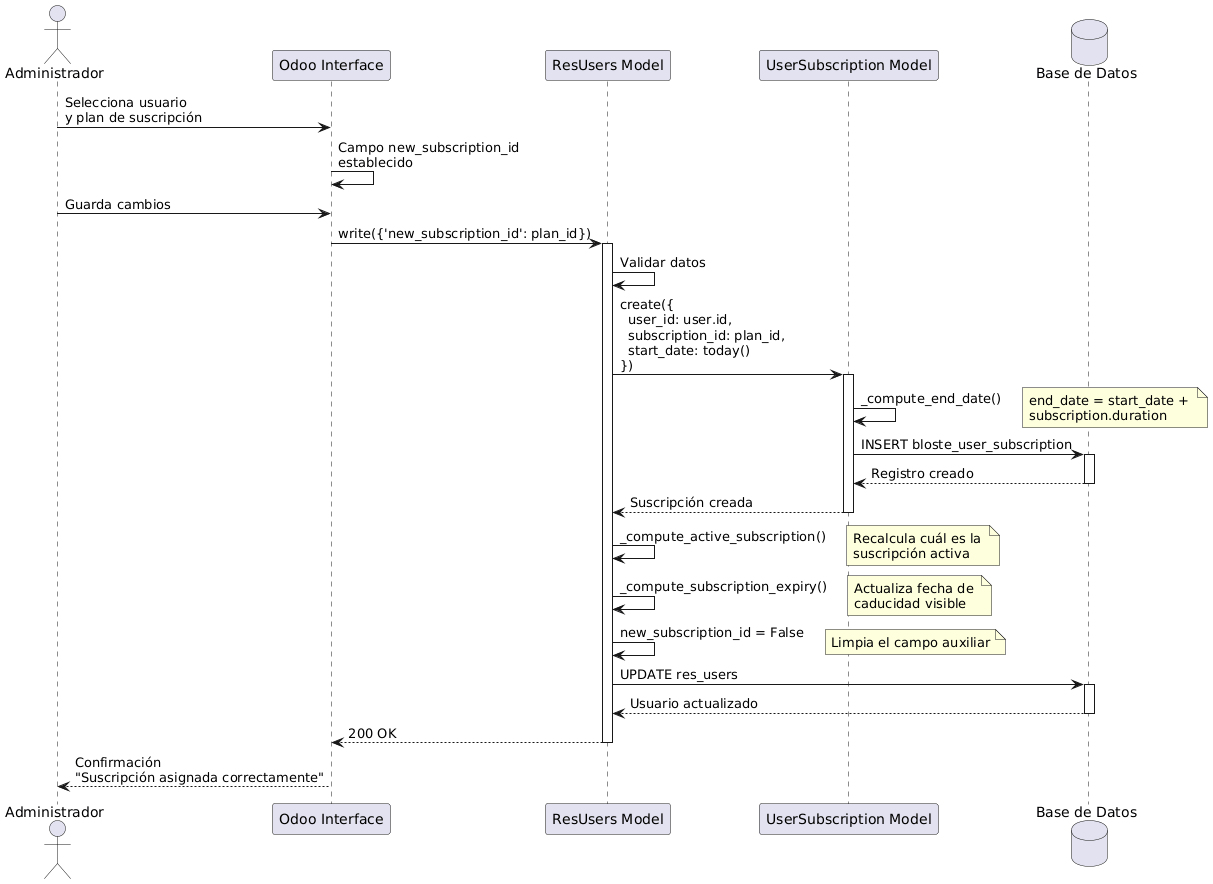Select the bottom Odoo Interface participant box
1213x884 pixels.
[331, 819]
